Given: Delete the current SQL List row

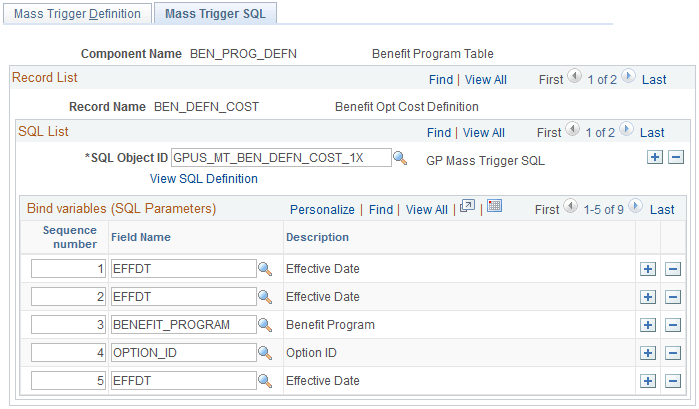Looking at the screenshot, I should (676, 157).
